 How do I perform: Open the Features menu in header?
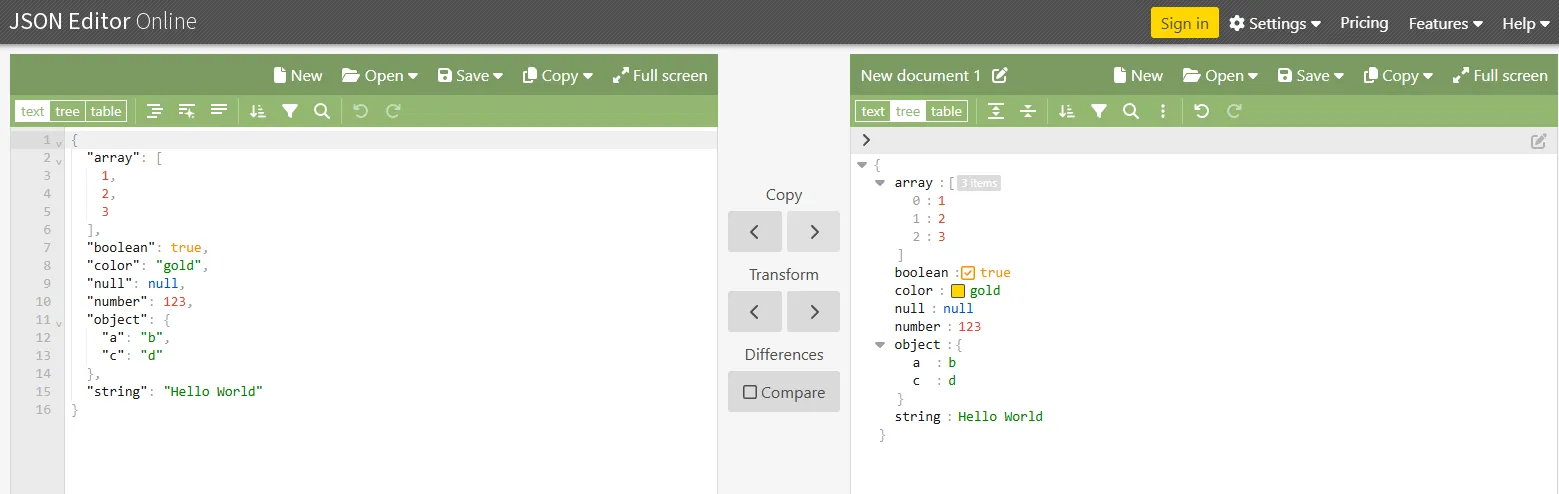[1445, 23]
